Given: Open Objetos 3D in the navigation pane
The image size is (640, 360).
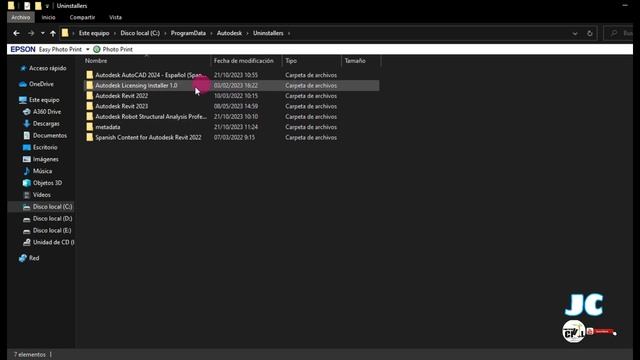Looking at the screenshot, I should 47,183.
